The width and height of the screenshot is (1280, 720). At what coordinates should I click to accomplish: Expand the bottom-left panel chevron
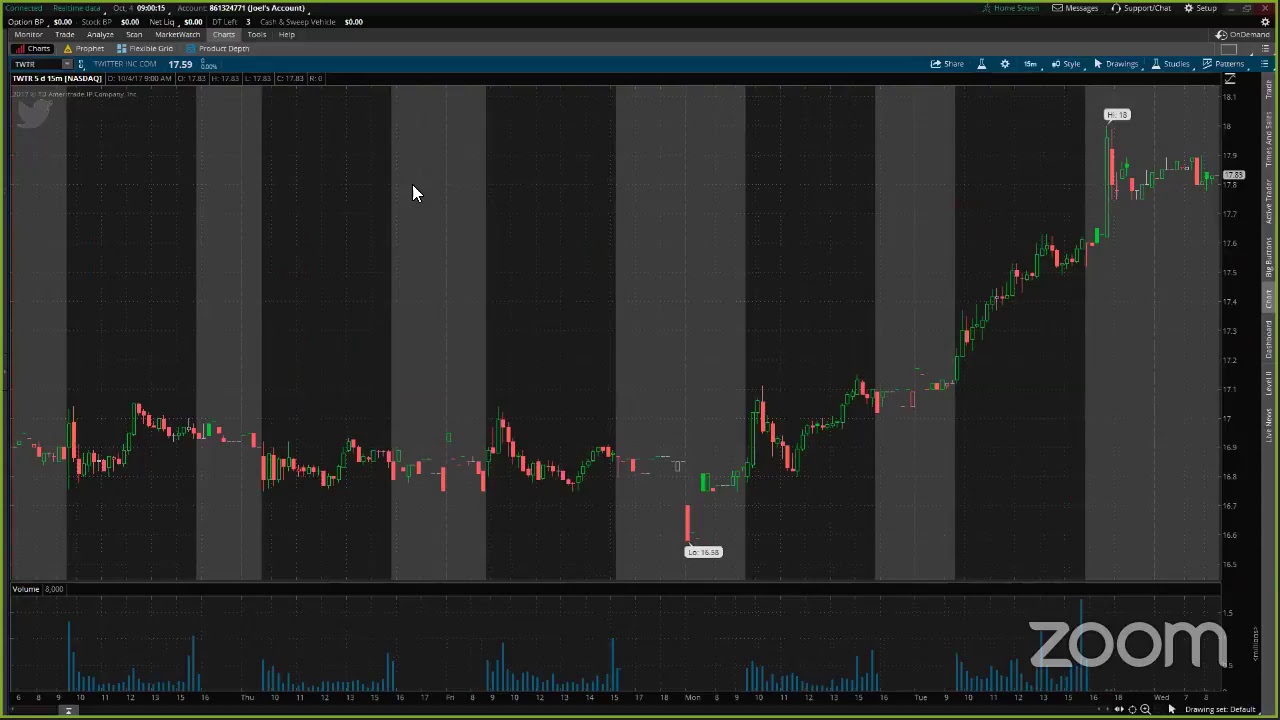tap(69, 710)
